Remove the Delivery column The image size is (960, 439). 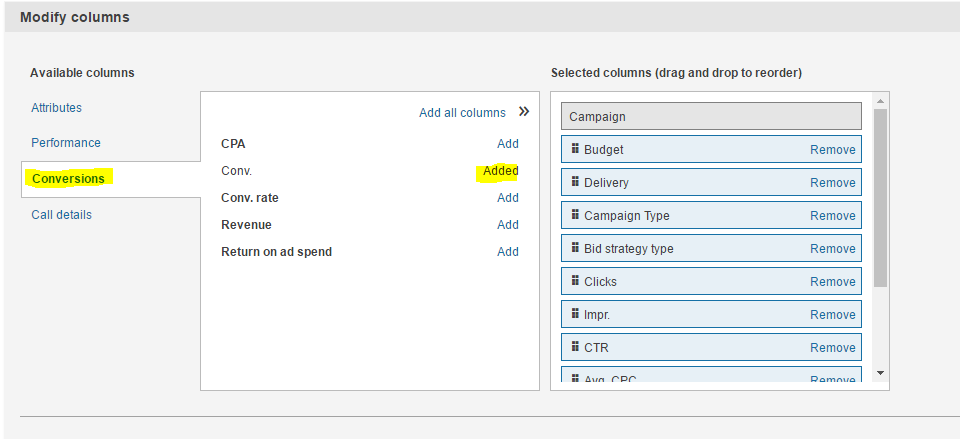coord(833,183)
